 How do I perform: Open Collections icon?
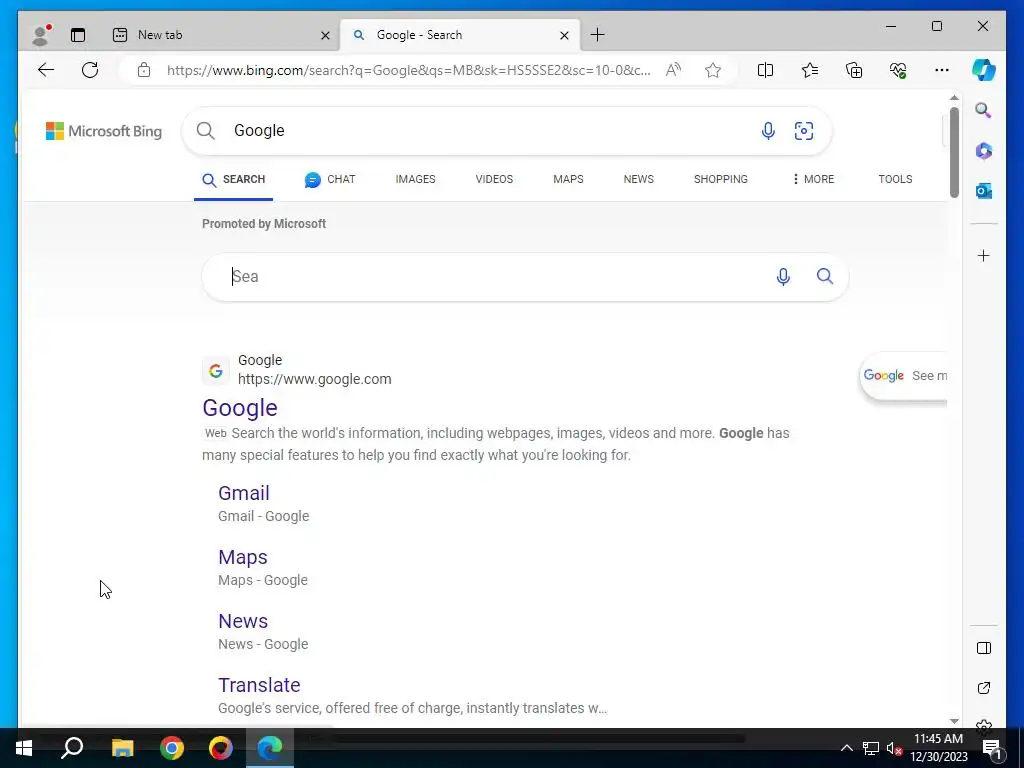(854, 70)
